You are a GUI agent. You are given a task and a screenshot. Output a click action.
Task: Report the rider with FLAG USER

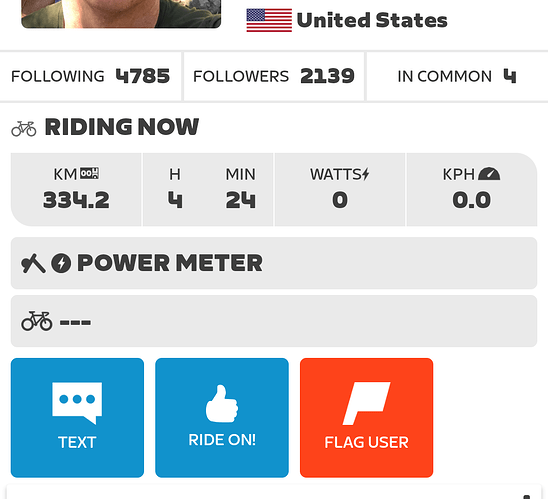[x=366, y=418]
